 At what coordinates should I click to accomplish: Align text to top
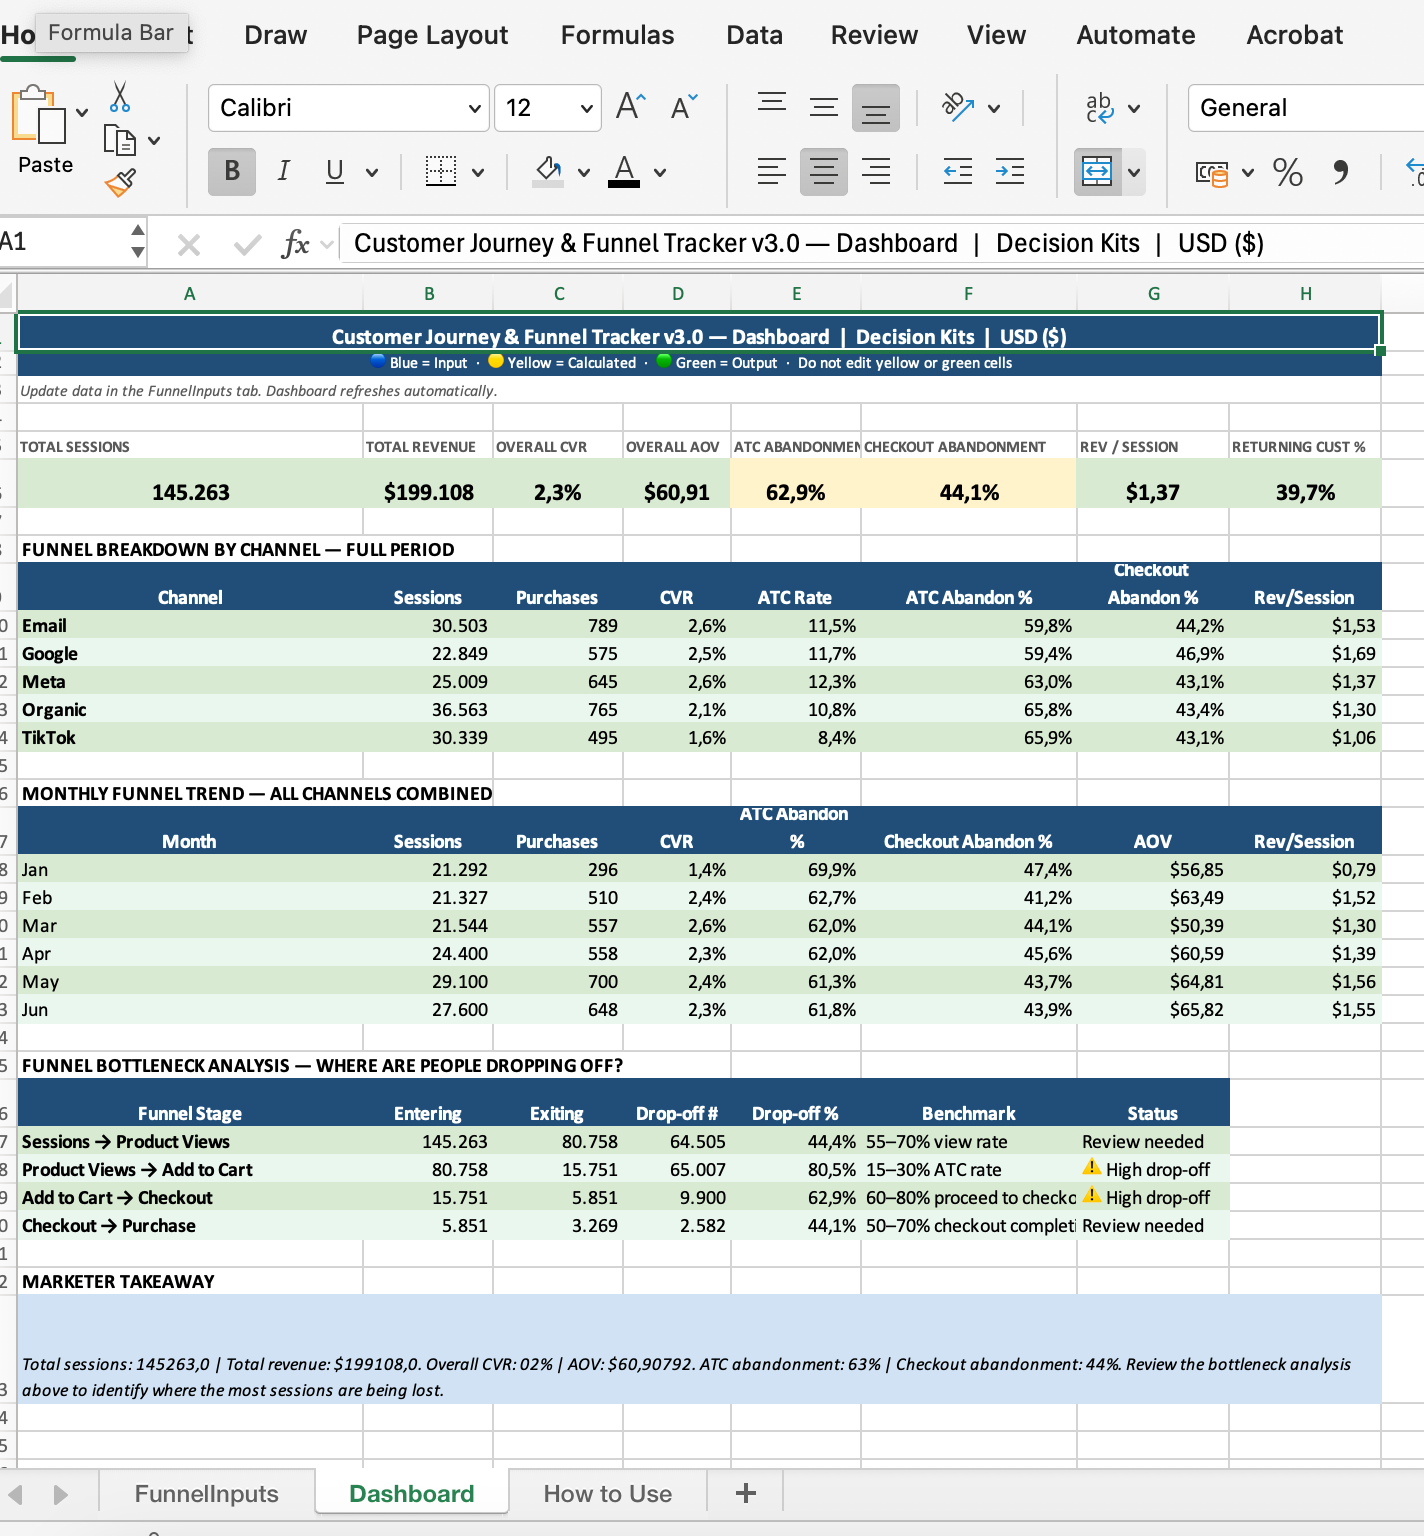[x=772, y=106]
